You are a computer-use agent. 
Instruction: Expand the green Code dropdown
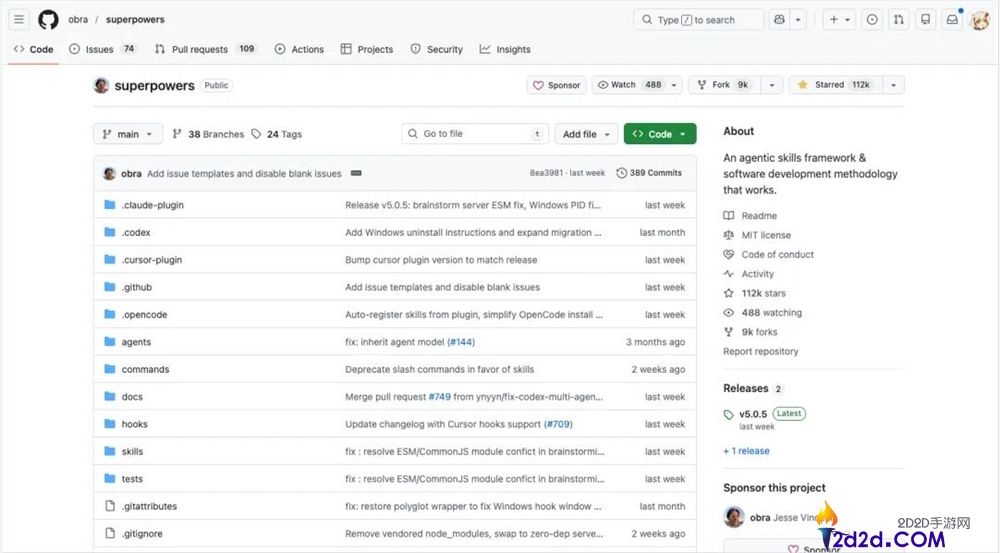point(660,134)
